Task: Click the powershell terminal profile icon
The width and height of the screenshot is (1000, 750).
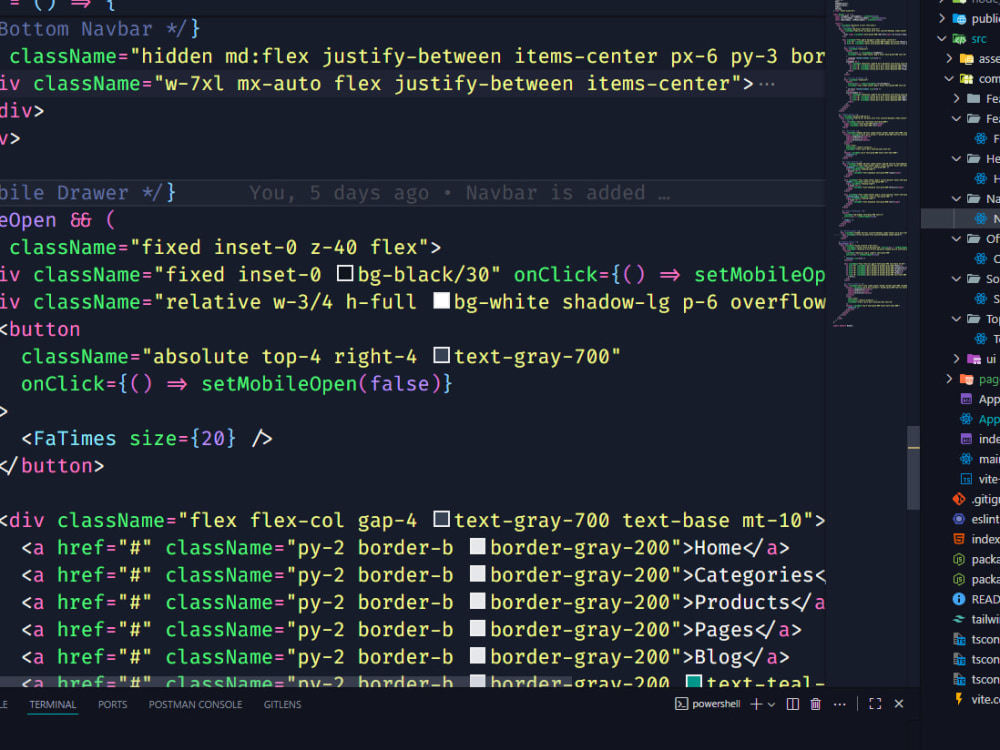Action: (x=681, y=704)
